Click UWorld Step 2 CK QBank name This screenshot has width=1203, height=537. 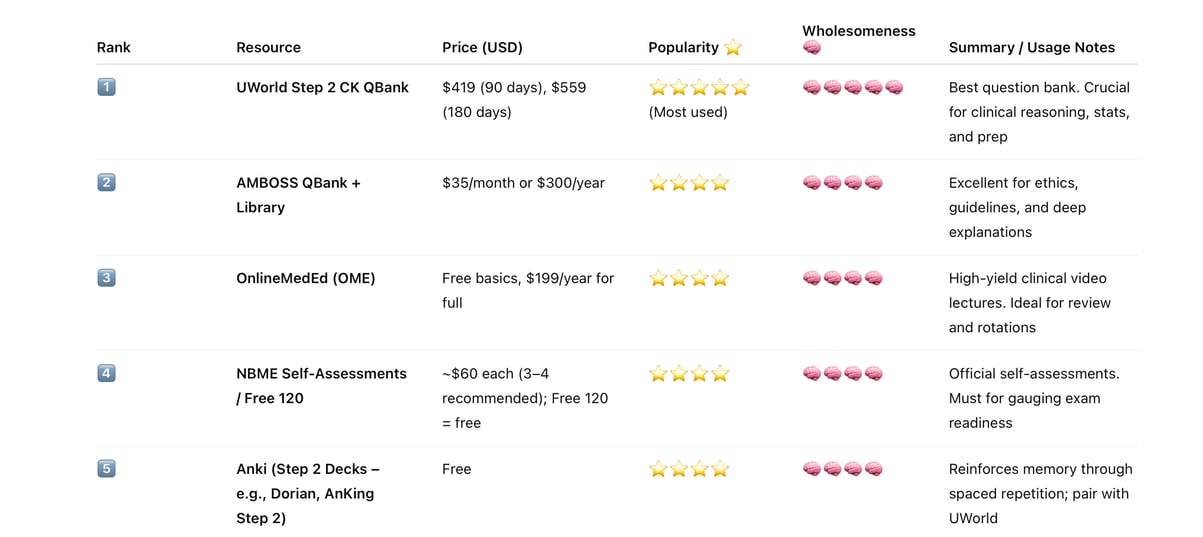click(x=322, y=87)
